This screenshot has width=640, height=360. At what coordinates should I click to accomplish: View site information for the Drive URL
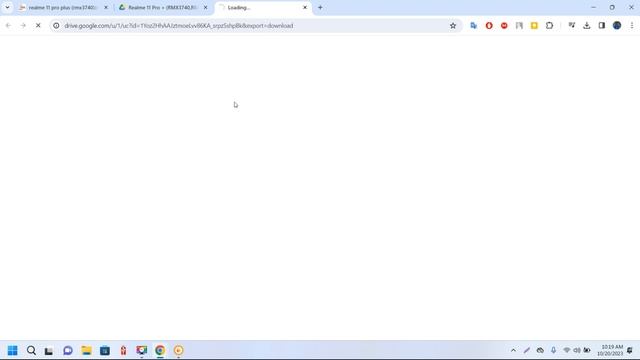tap(56, 25)
